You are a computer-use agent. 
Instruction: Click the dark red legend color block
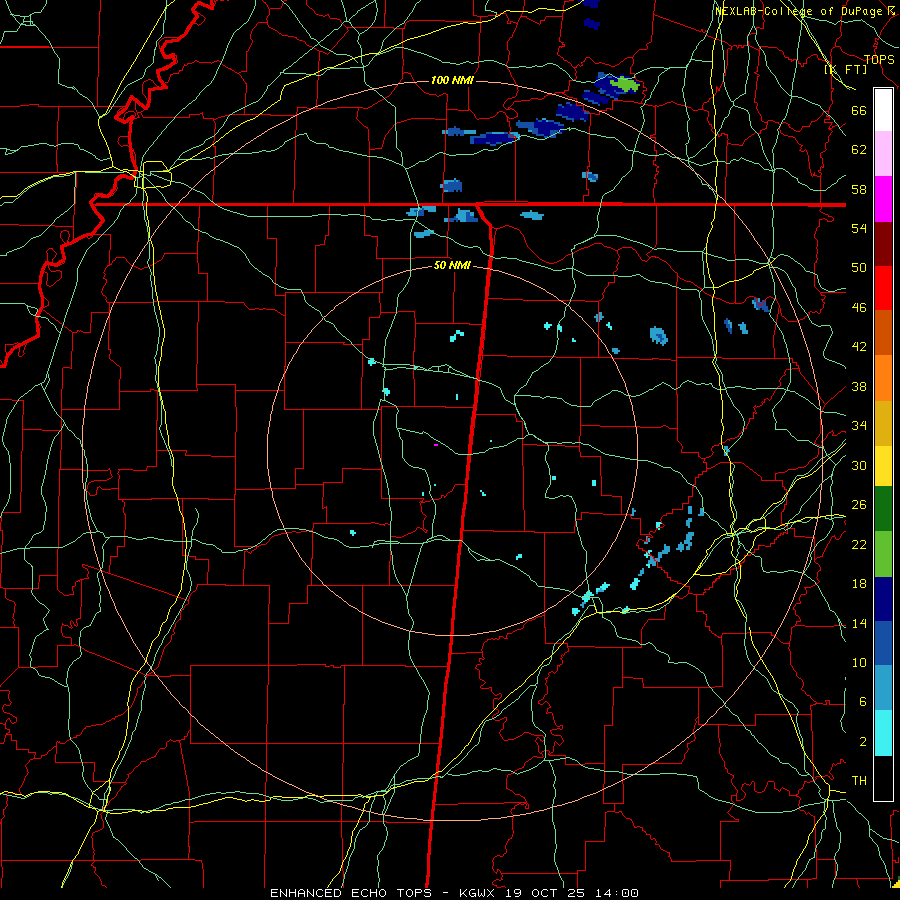tap(883, 243)
